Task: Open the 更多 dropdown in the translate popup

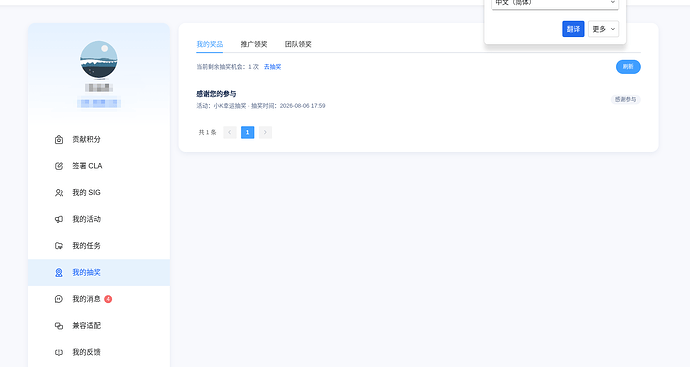Action: click(x=603, y=29)
